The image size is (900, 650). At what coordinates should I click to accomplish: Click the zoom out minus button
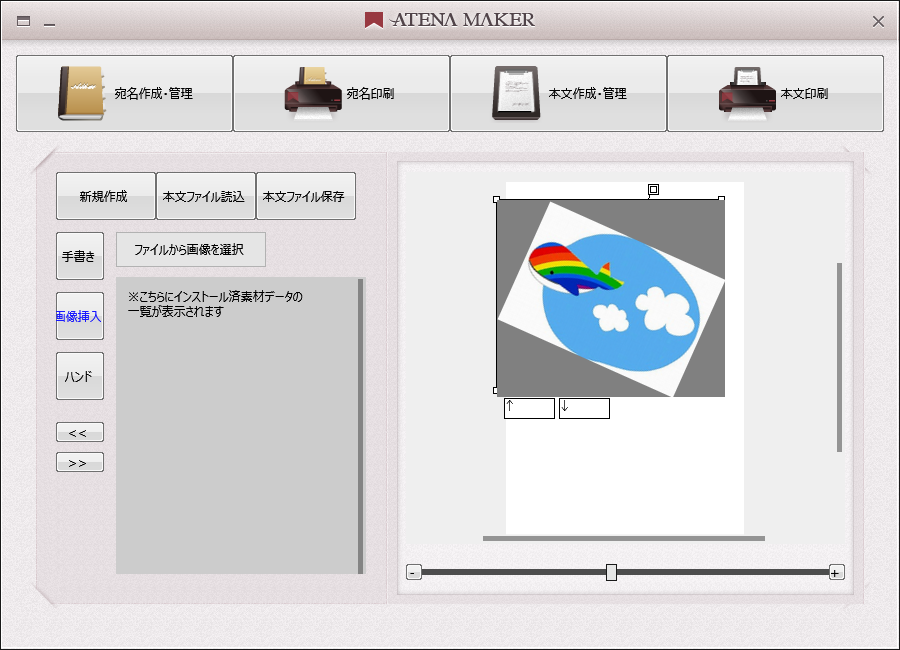414,572
